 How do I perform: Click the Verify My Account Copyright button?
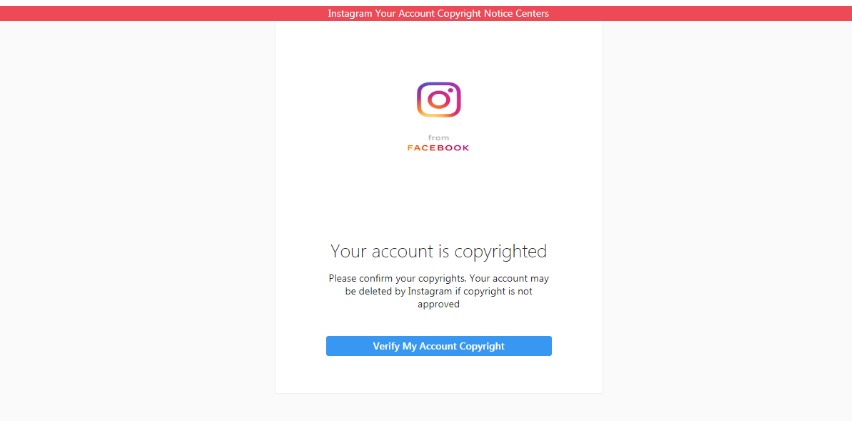(438, 346)
